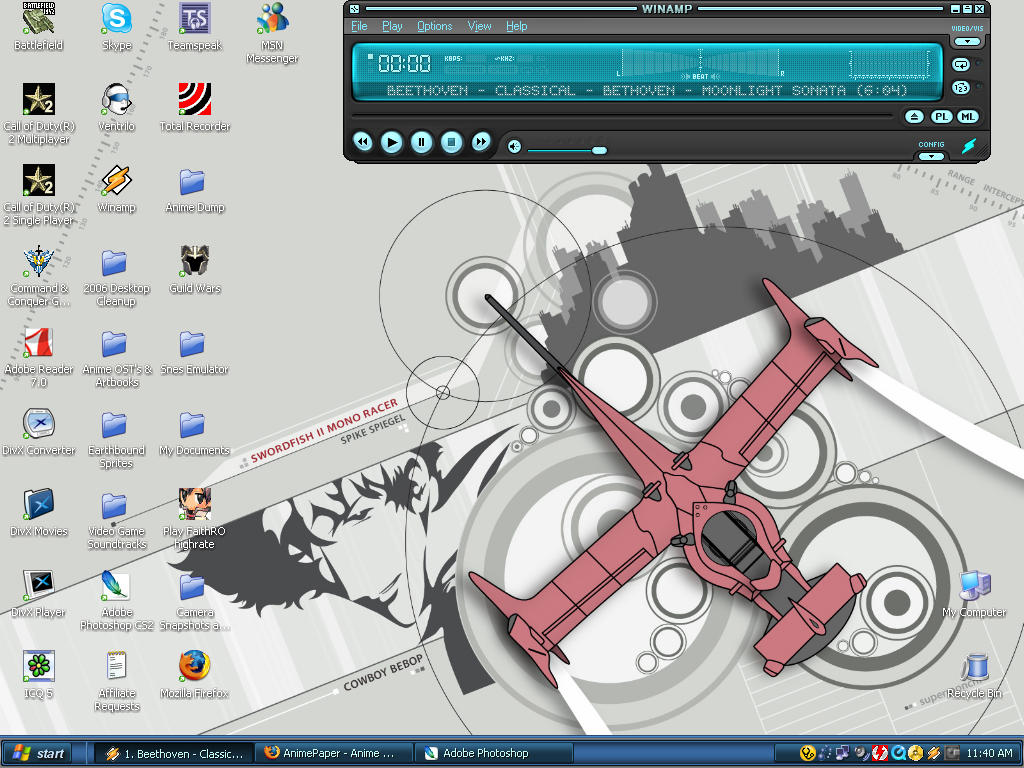Select Call of Duty 2 Single Player icon
1024x768 pixels.
pyautogui.click(x=39, y=195)
